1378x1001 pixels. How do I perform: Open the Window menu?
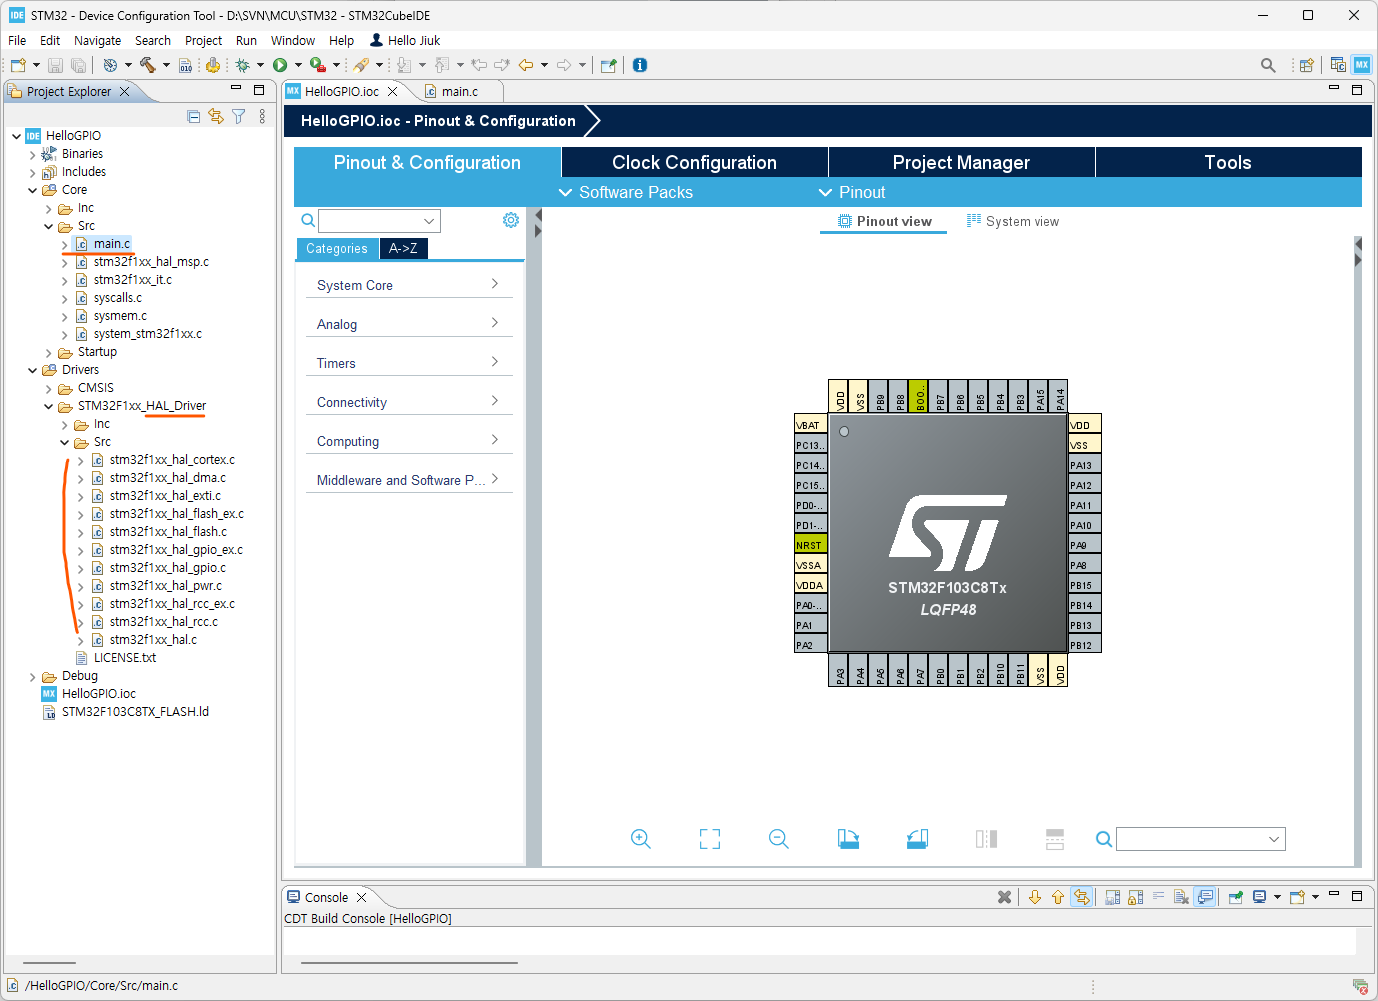point(292,41)
